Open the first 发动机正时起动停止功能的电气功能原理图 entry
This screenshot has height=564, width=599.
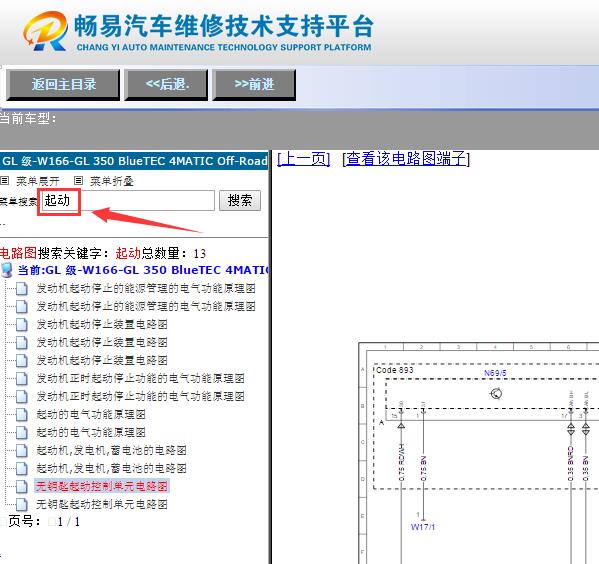click(141, 378)
